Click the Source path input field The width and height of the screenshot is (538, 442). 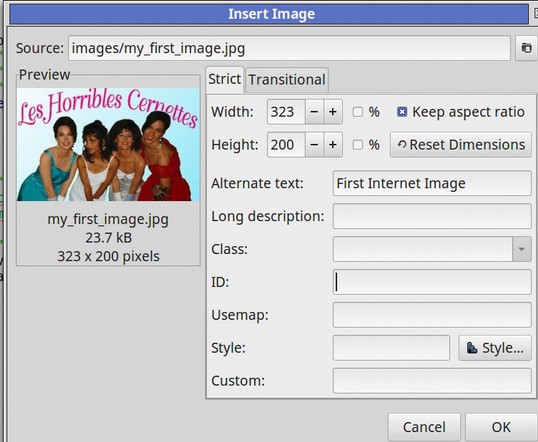pos(289,48)
